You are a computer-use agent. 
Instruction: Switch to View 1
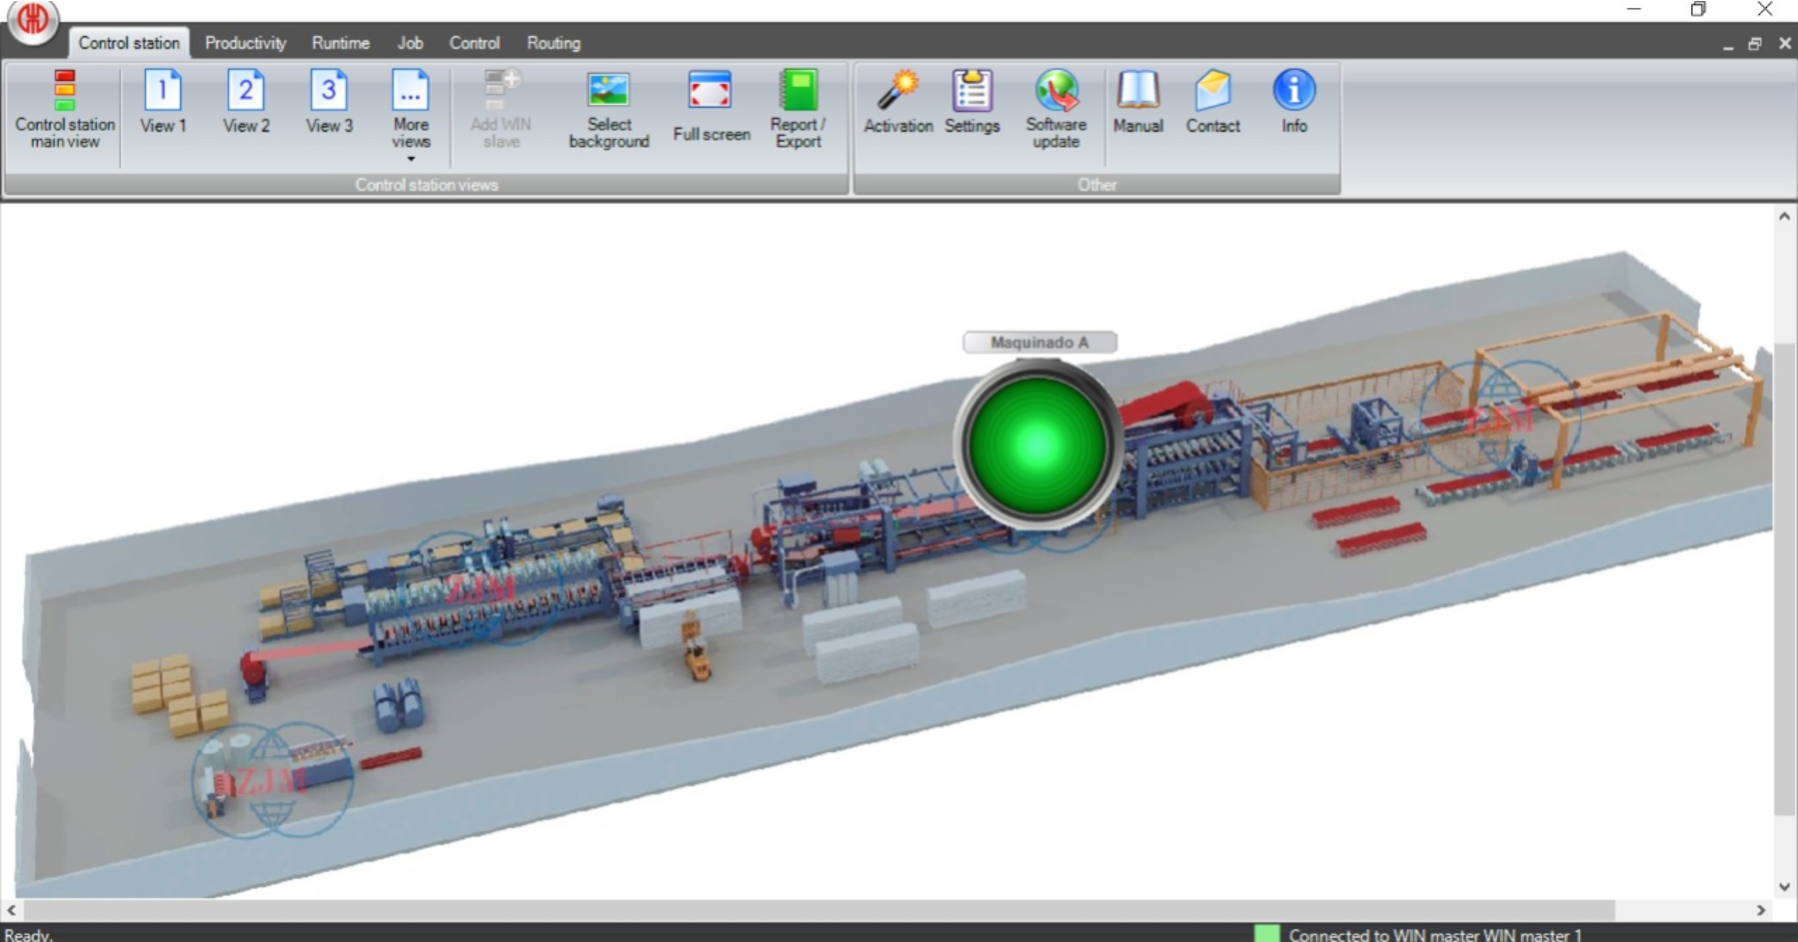pyautogui.click(x=163, y=102)
